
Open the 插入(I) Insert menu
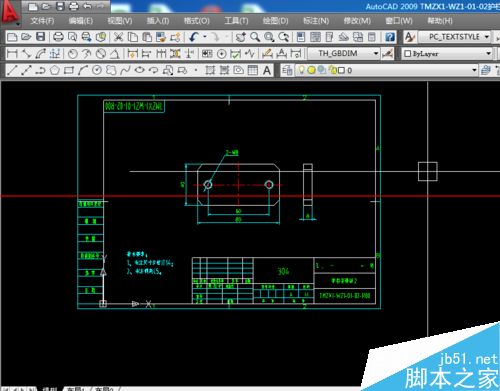pyautogui.click(x=158, y=21)
